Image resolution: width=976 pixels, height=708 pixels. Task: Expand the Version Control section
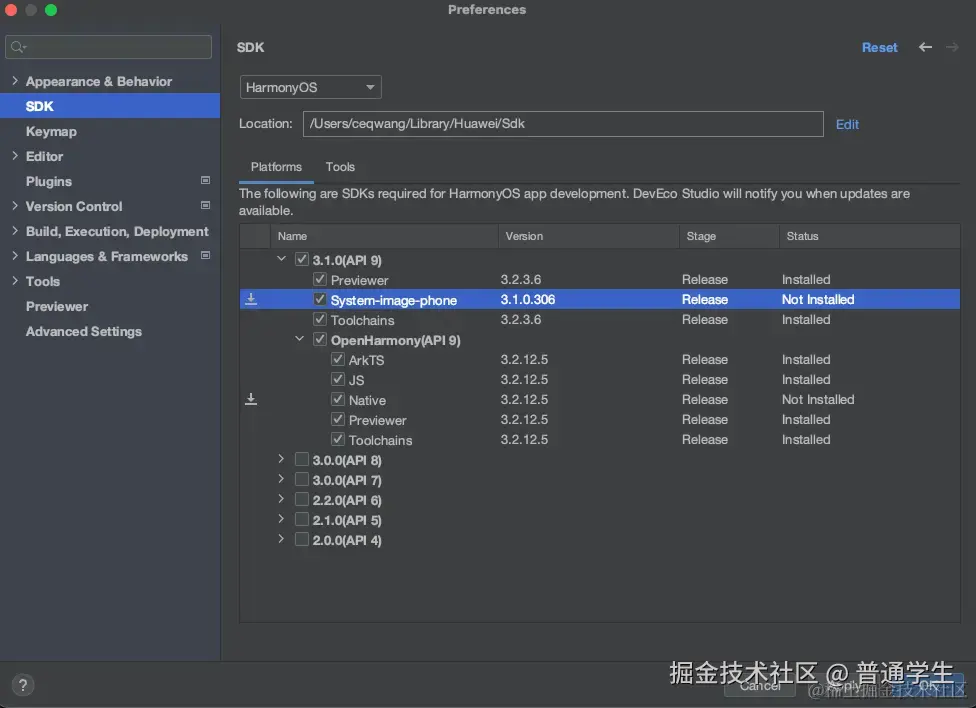(15, 205)
